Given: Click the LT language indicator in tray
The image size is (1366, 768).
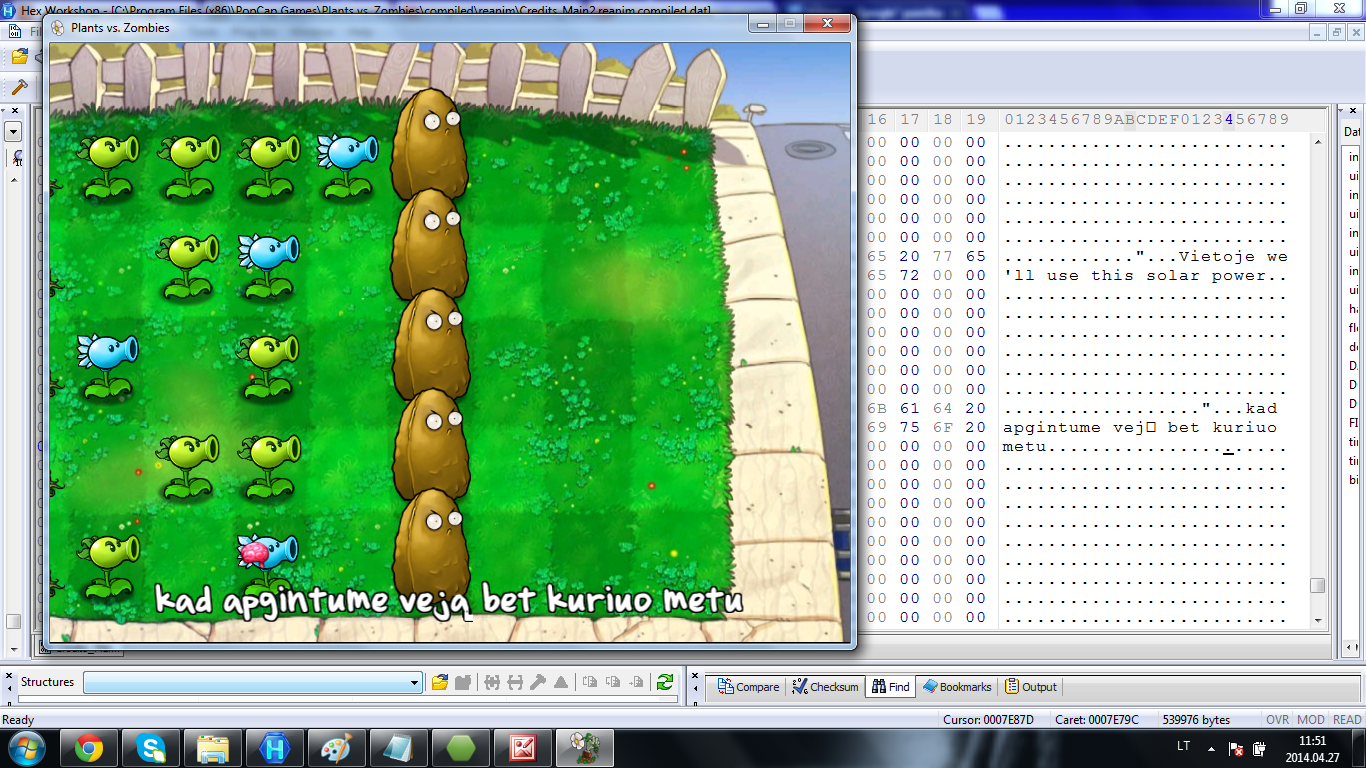Looking at the screenshot, I should click(x=1184, y=746).
